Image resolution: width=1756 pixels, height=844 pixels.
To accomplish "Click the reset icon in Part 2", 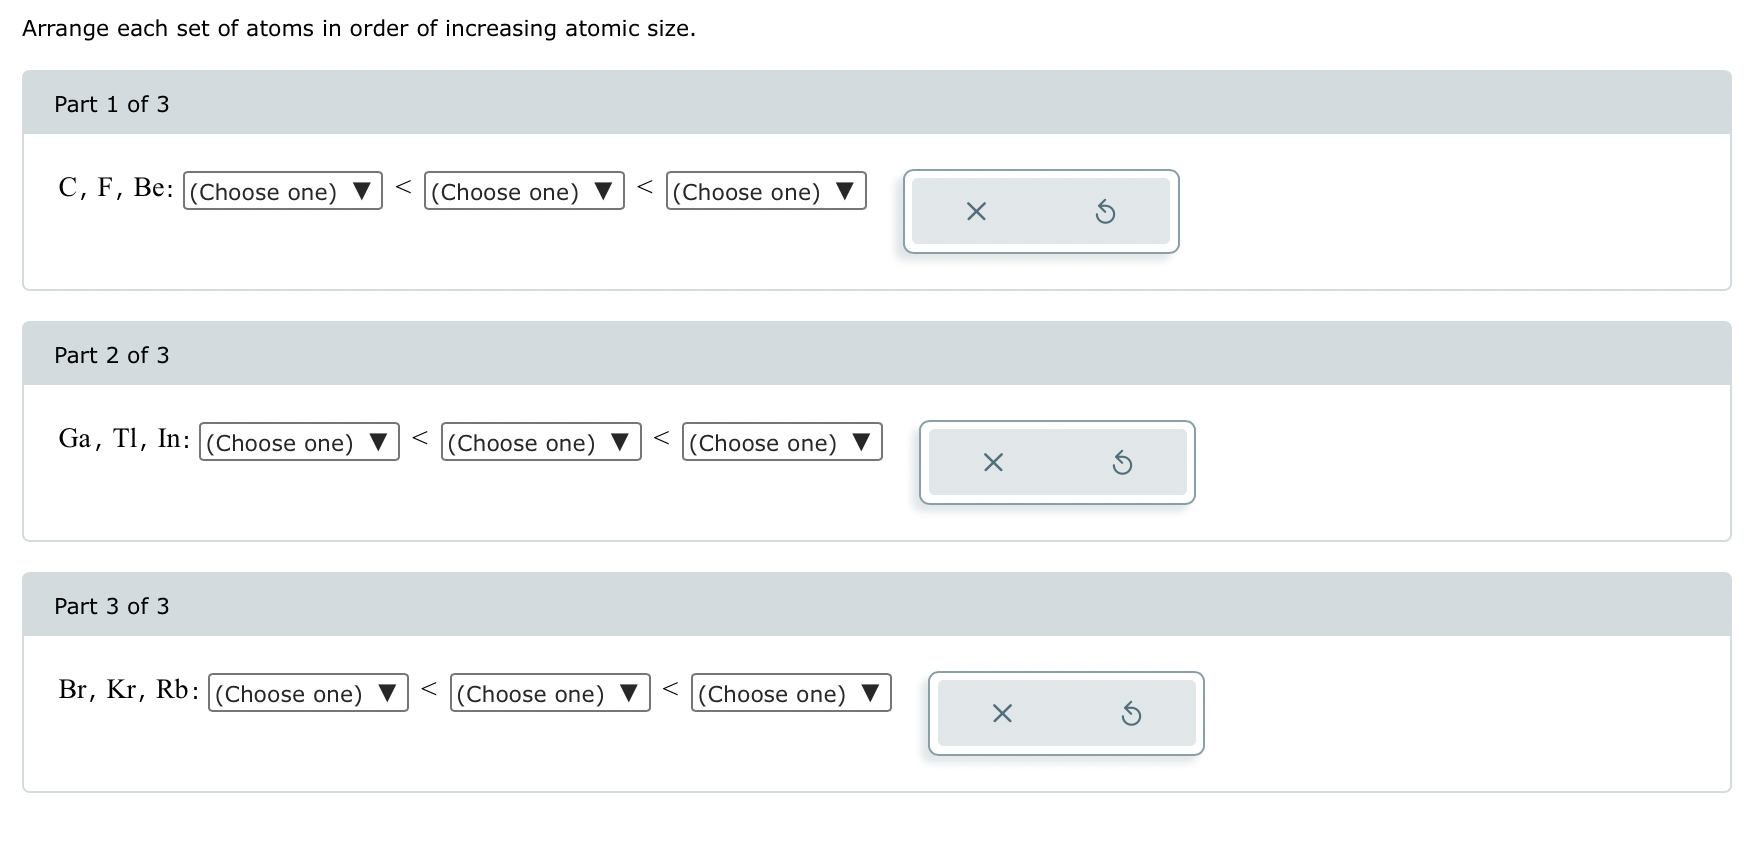I will [x=1122, y=462].
